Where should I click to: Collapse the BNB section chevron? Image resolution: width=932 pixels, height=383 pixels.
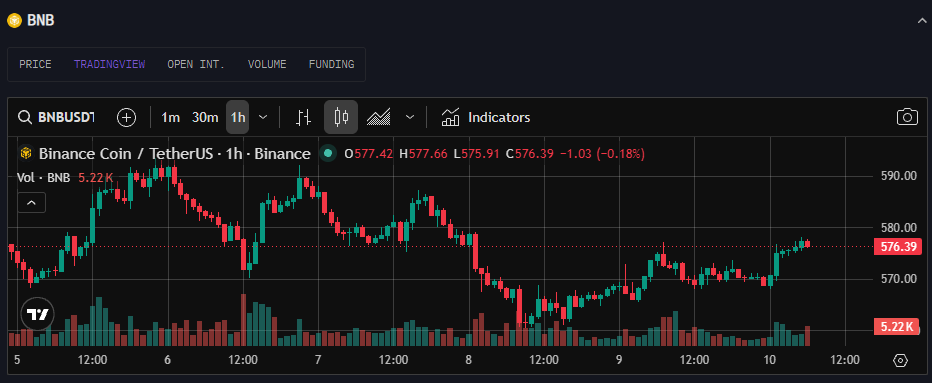click(922, 21)
